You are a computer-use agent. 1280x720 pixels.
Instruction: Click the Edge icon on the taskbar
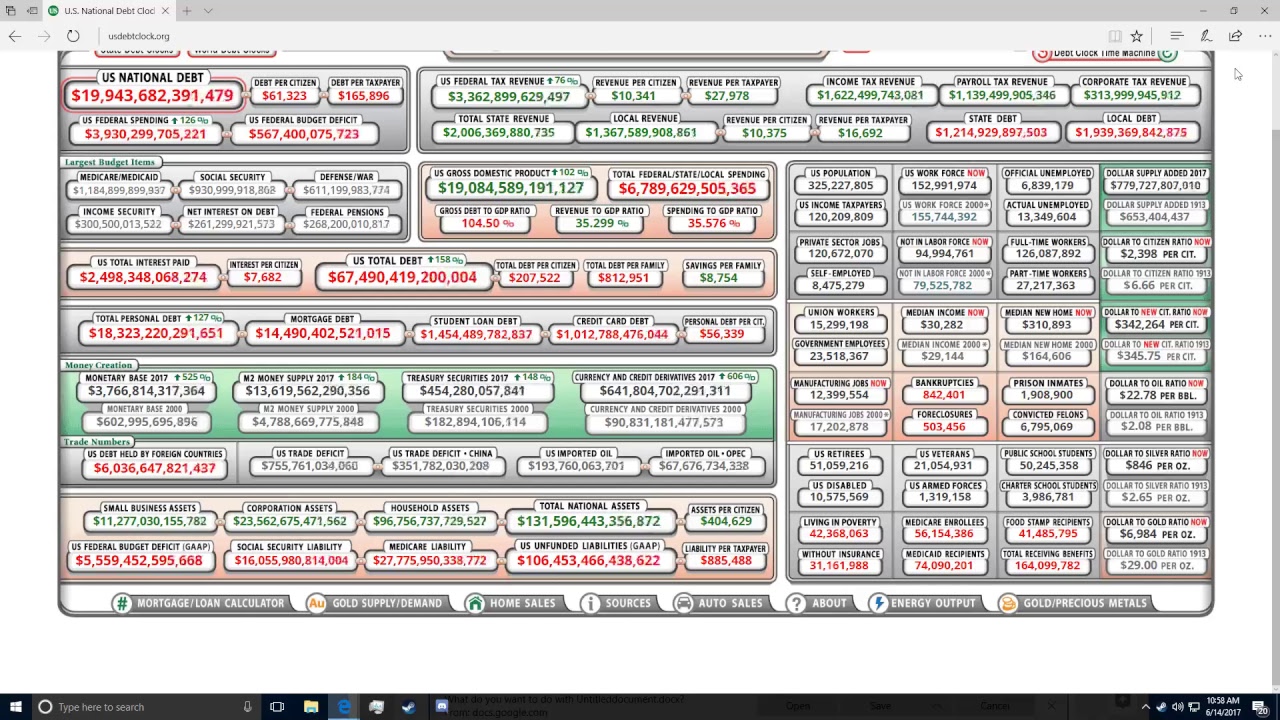[x=344, y=707]
